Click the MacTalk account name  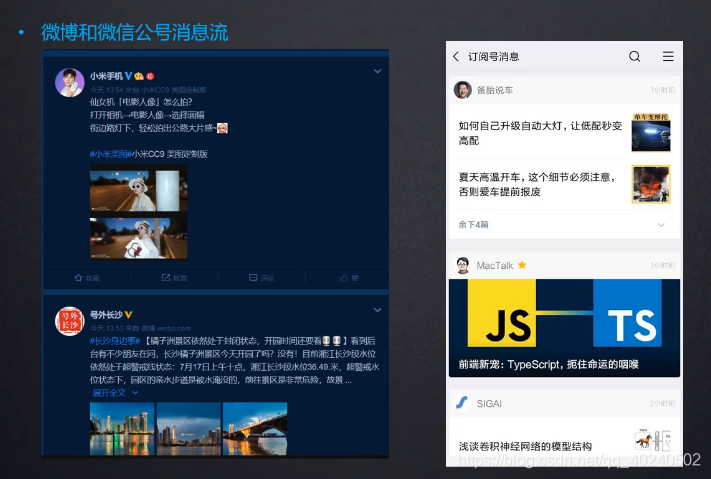click(495, 265)
